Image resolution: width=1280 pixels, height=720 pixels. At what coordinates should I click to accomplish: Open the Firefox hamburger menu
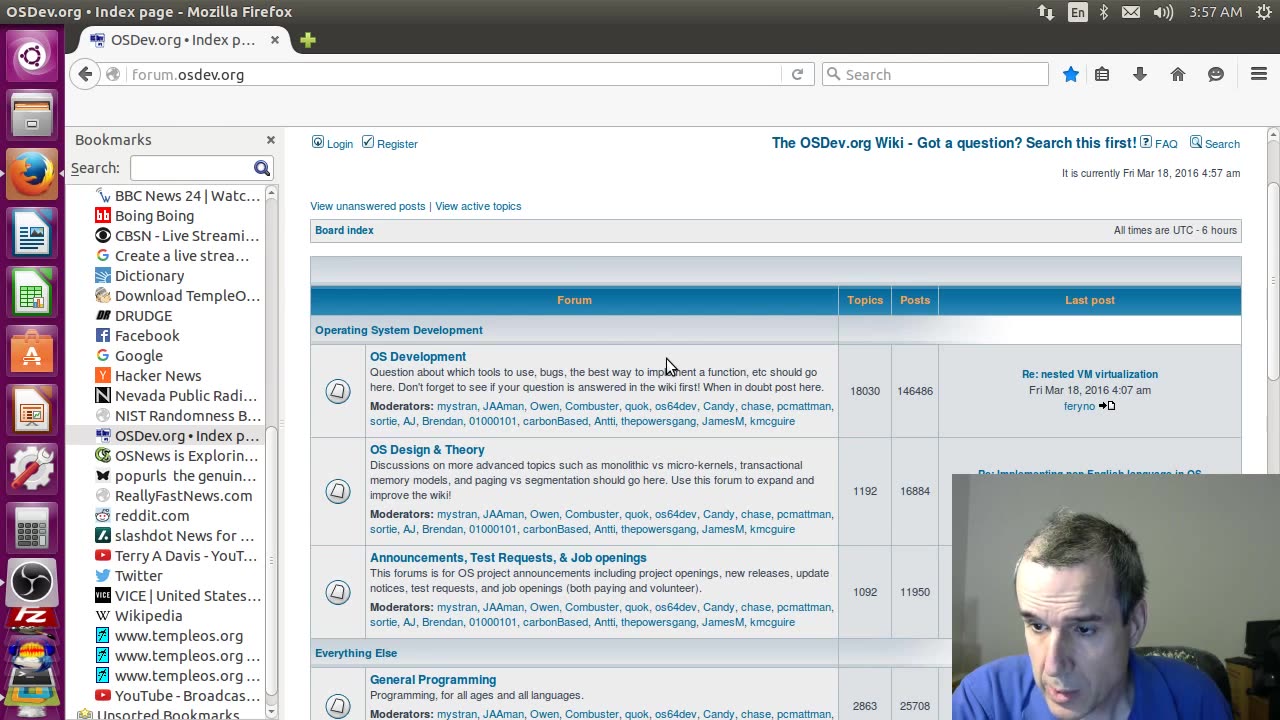point(1259,74)
